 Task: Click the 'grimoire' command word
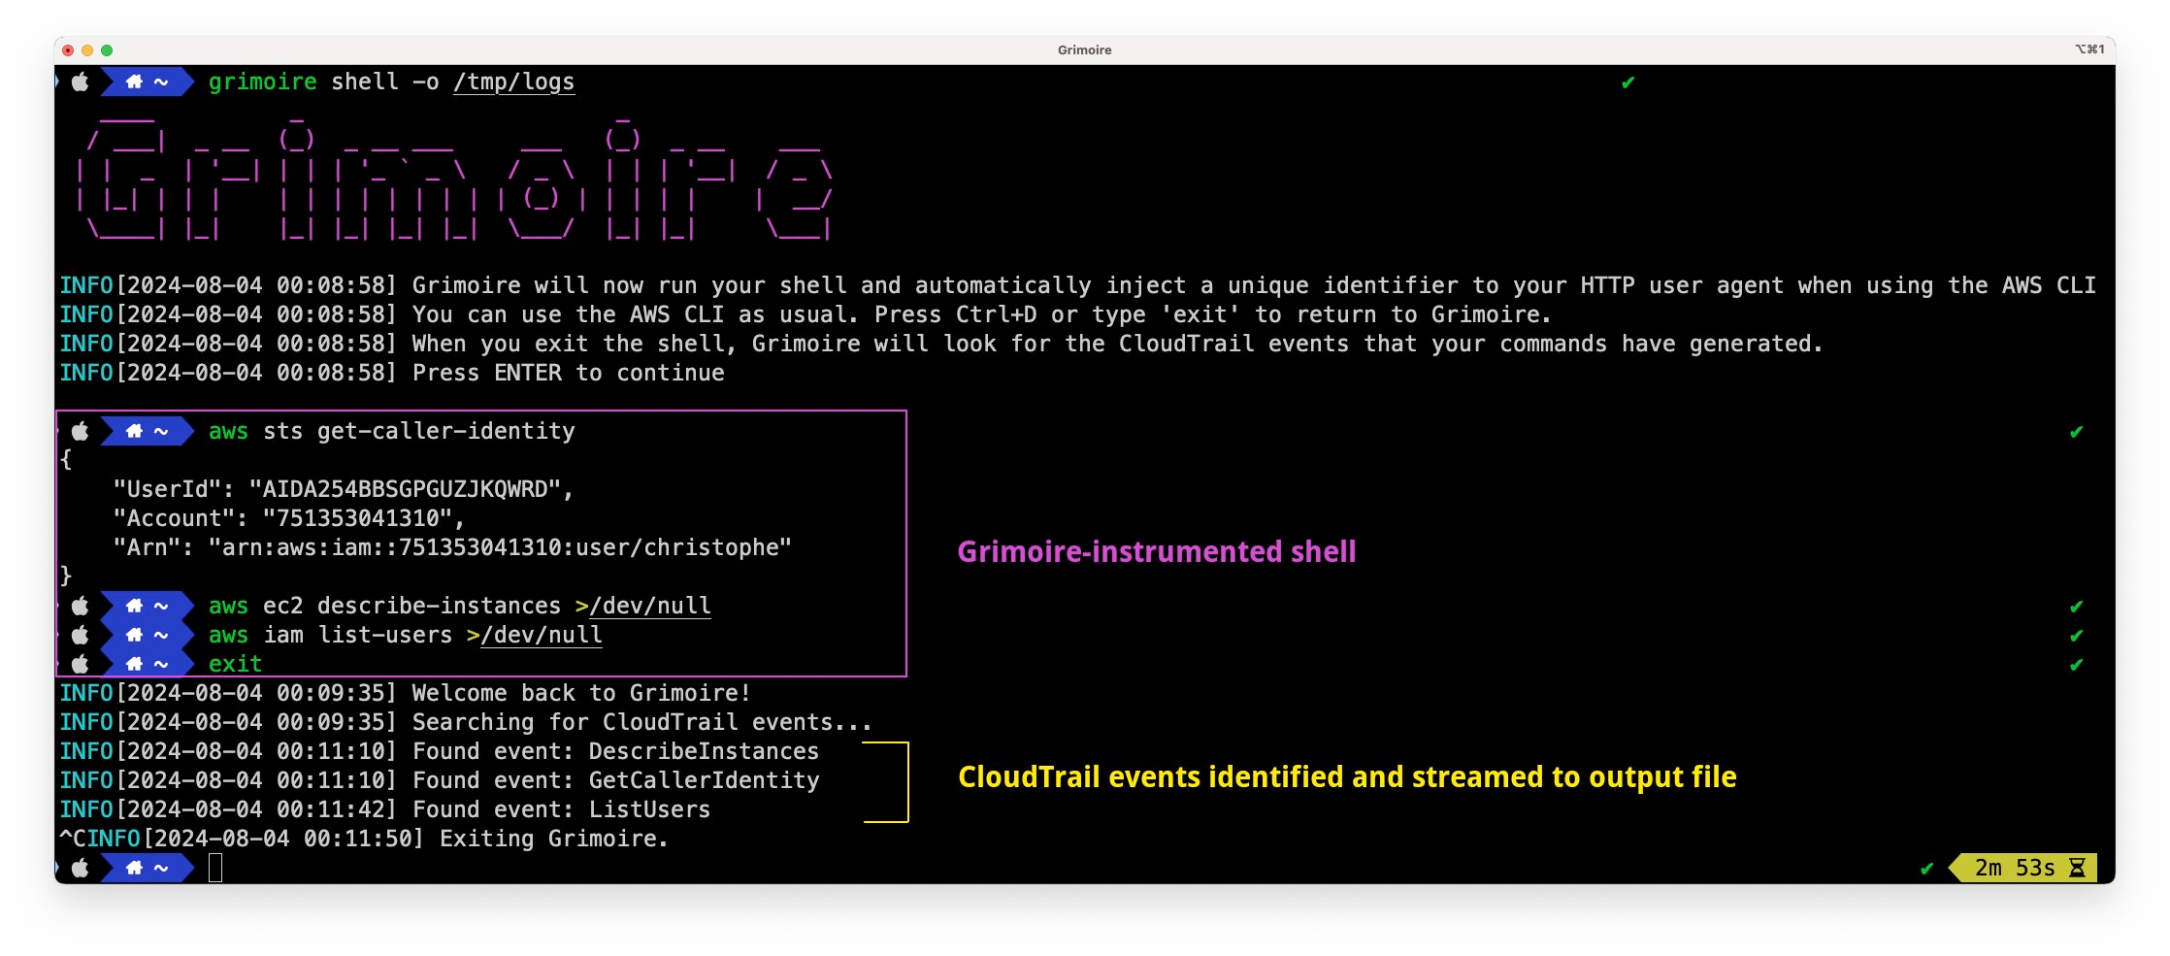click(262, 82)
